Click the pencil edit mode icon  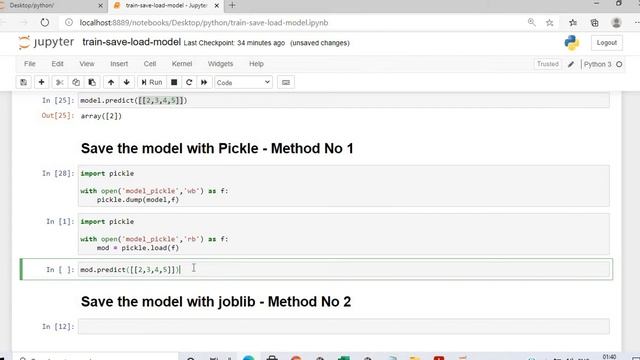click(x=571, y=64)
